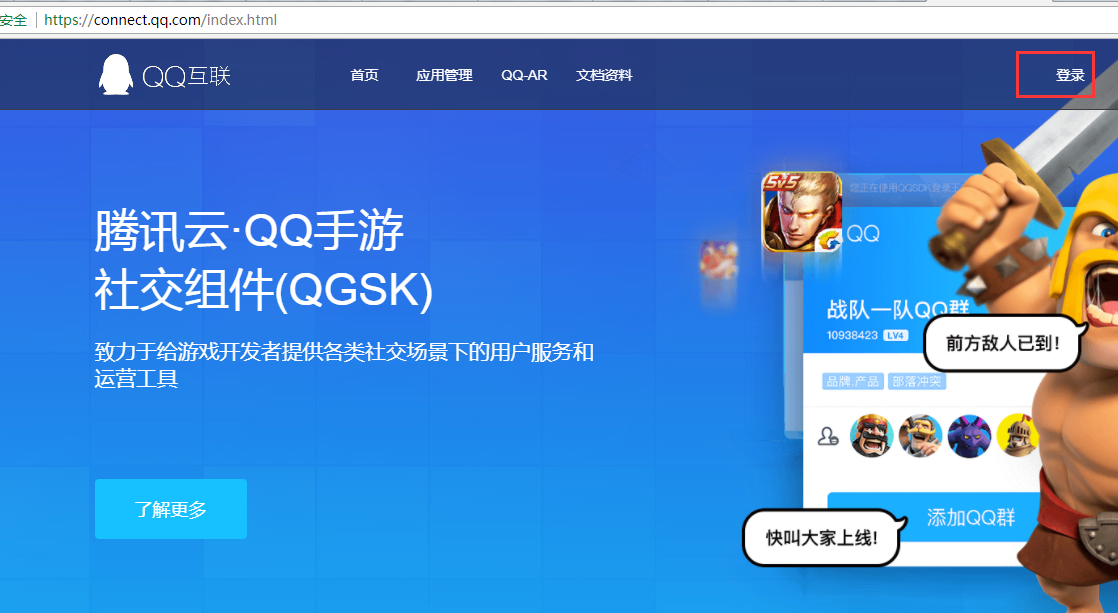Open the 首页 menu item
This screenshot has height=613, width=1118.
pyautogui.click(x=364, y=74)
